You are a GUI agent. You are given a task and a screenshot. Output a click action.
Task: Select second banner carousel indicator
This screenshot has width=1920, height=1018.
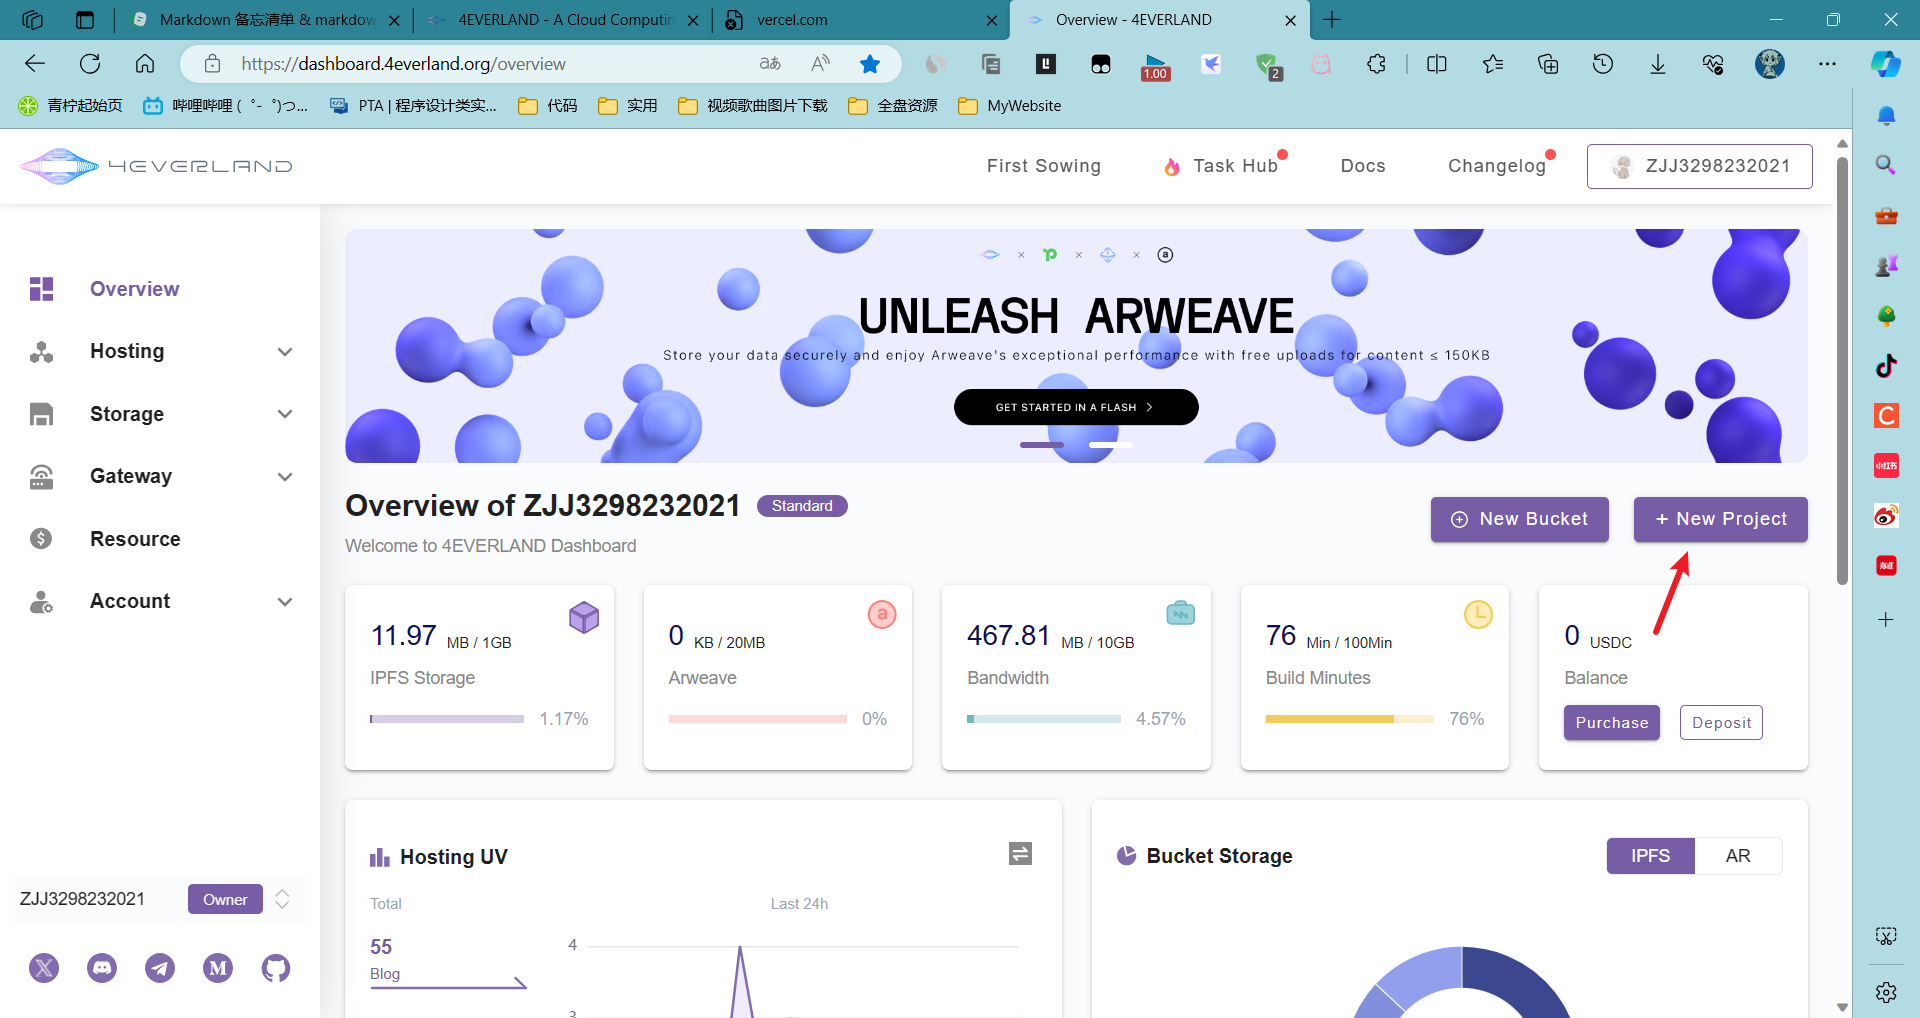1110,445
